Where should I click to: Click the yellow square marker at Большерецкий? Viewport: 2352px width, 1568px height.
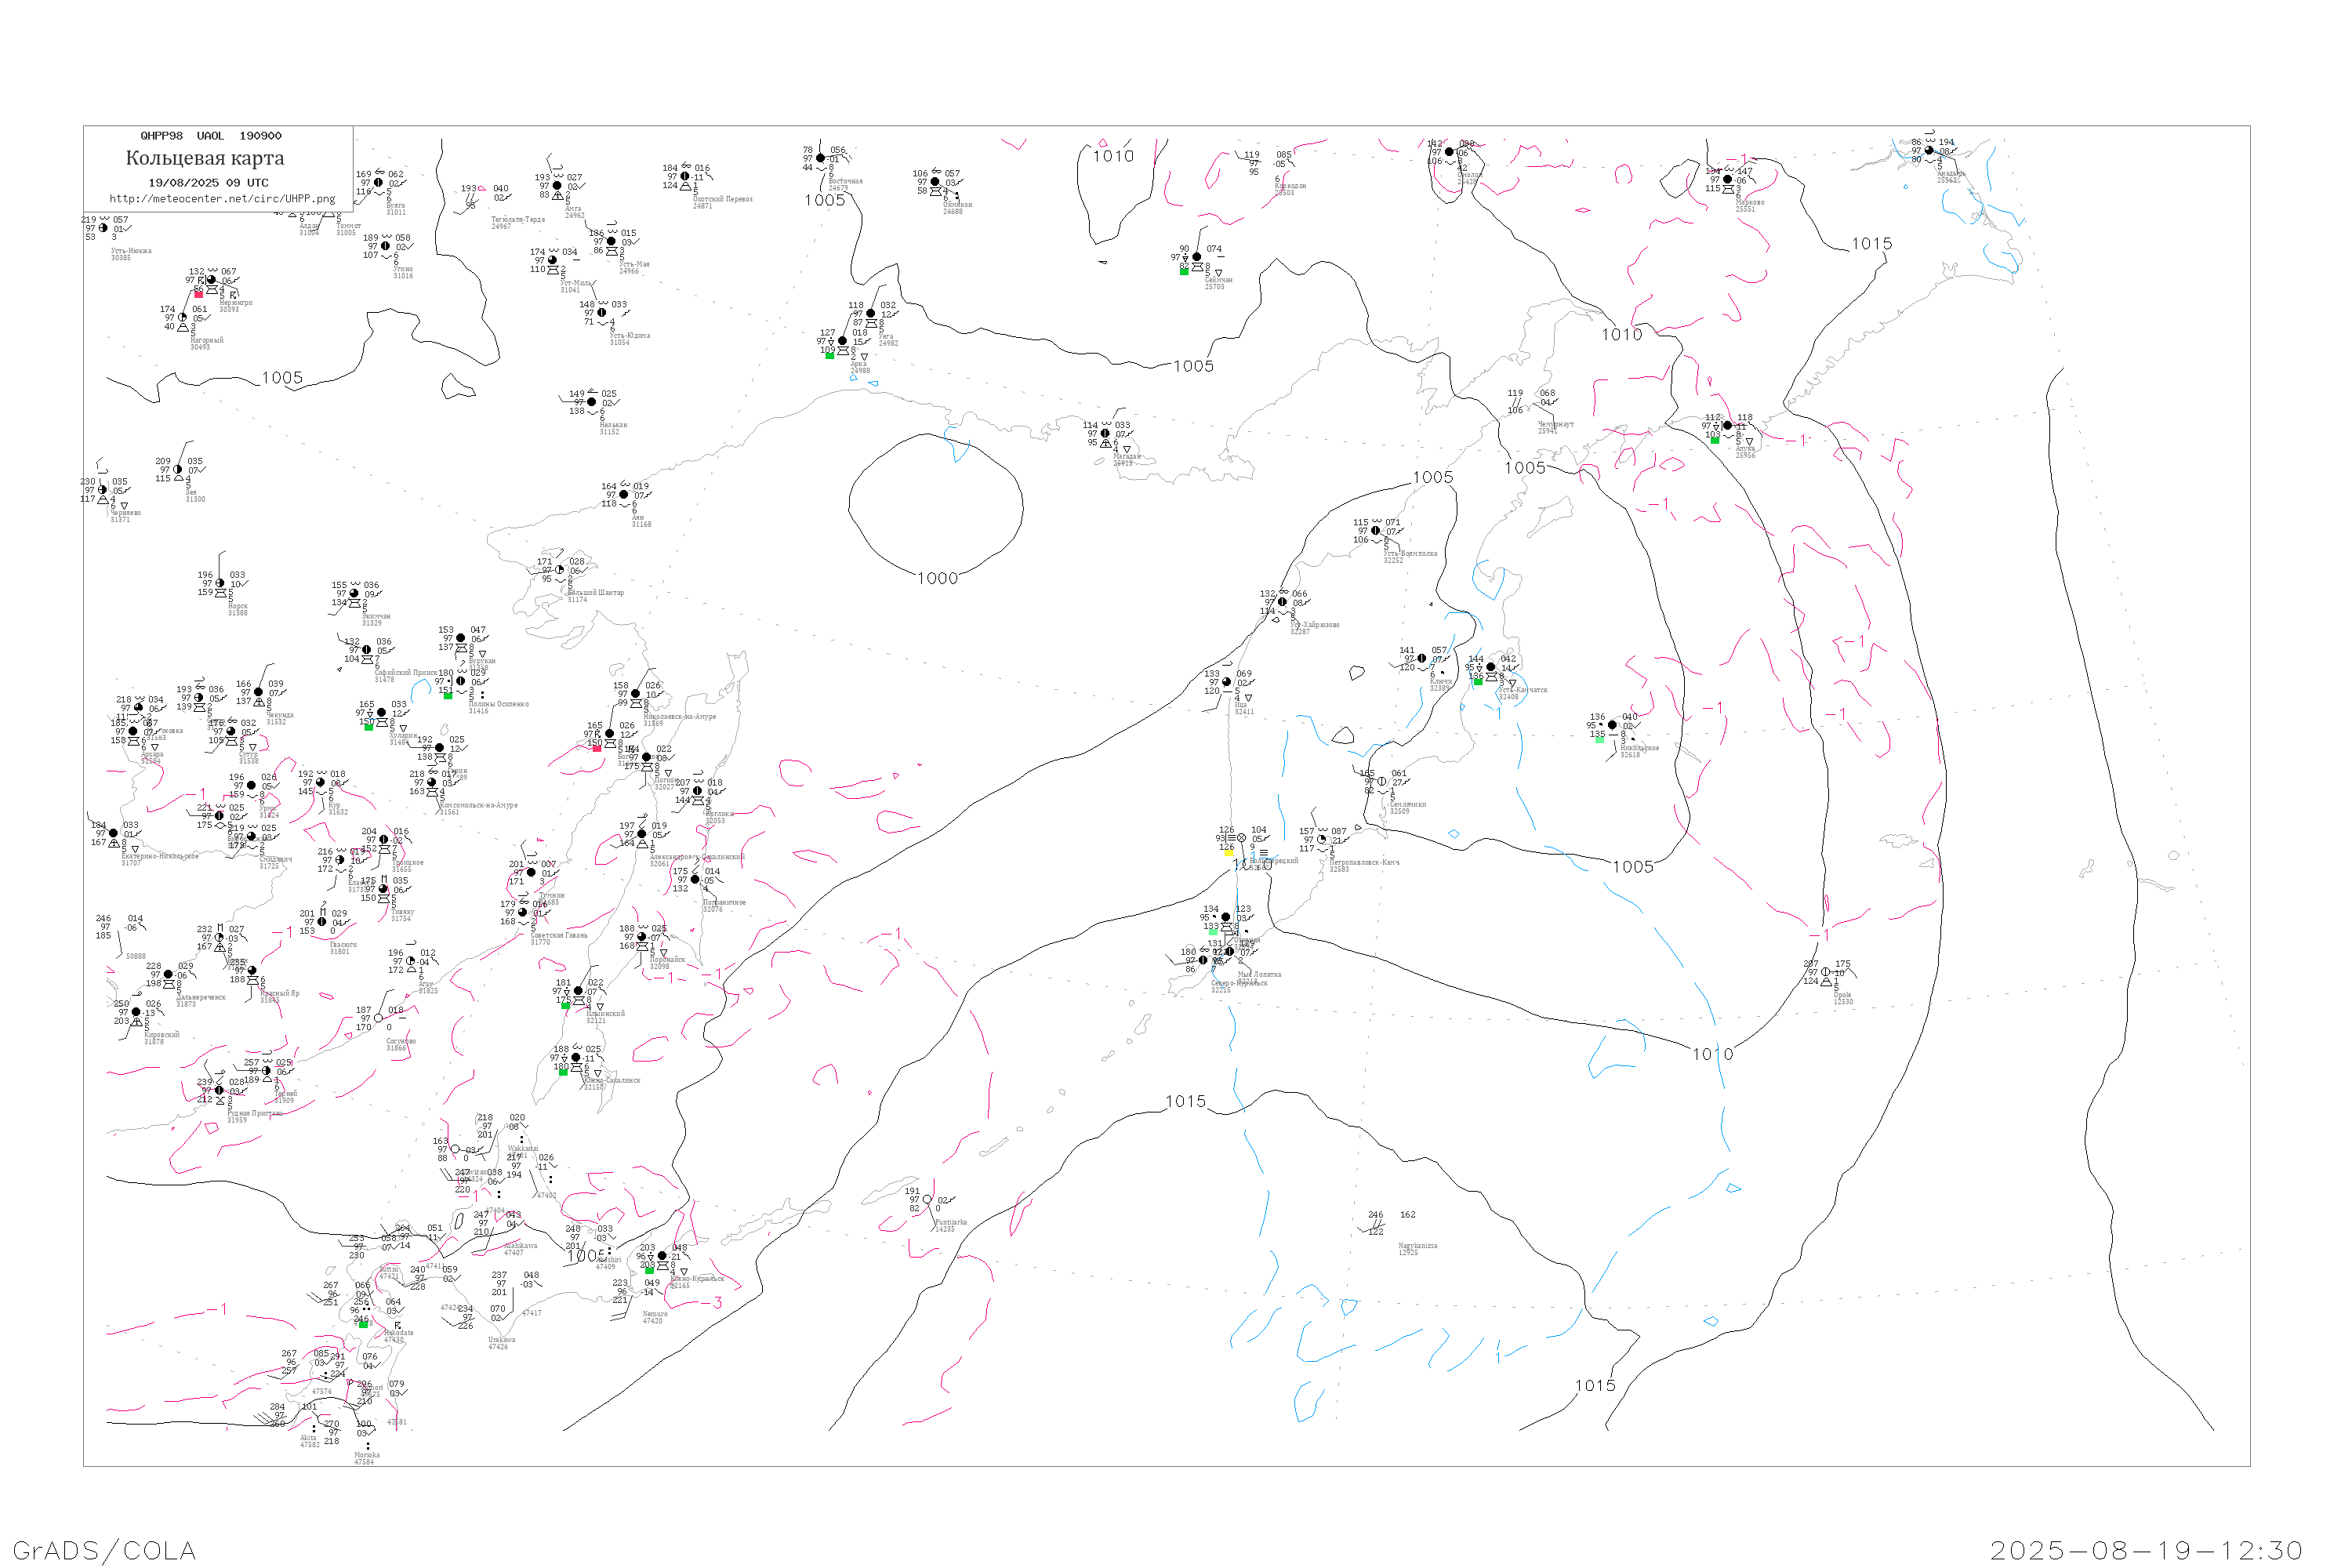click(1228, 852)
